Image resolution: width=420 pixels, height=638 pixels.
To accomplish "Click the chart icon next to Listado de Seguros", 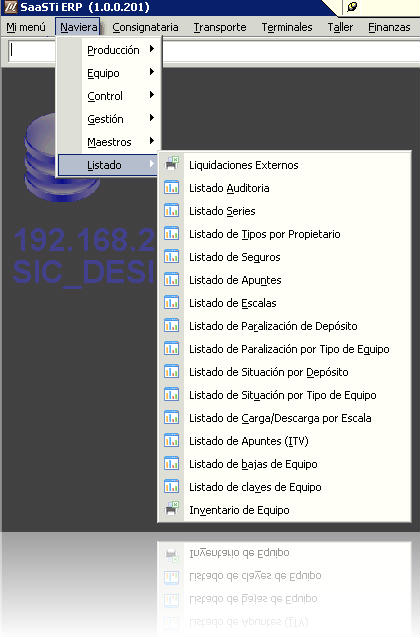I will click(171, 256).
